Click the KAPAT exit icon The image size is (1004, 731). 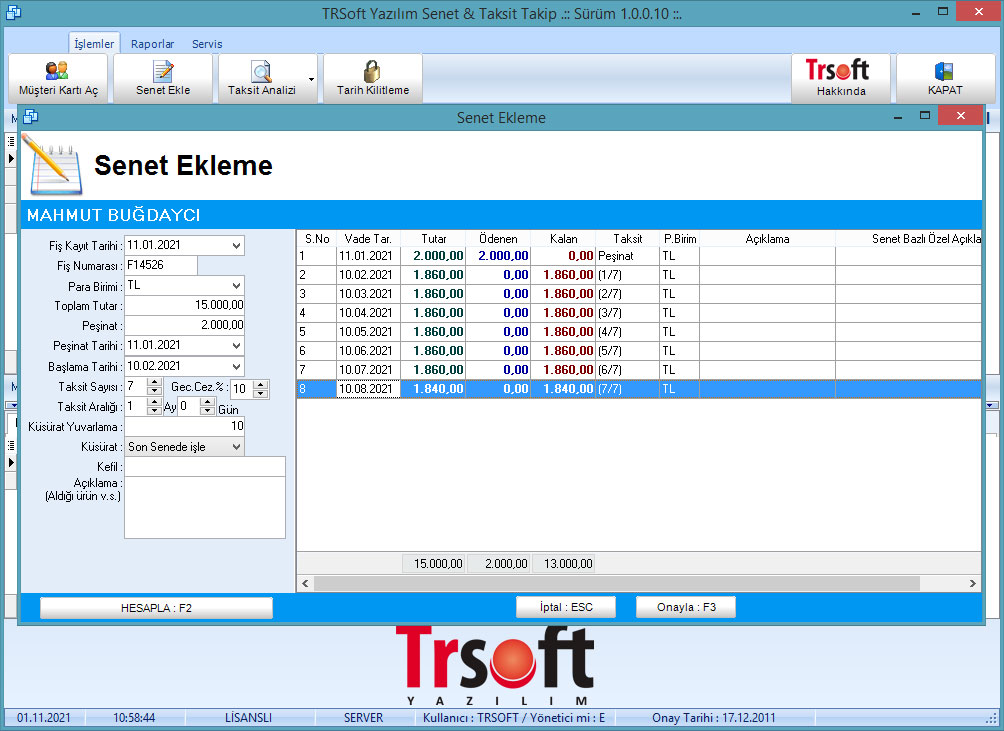tap(944, 71)
